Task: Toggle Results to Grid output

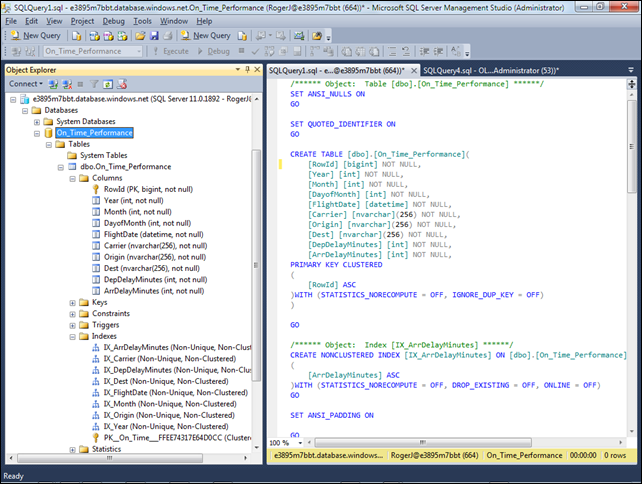Action: pyautogui.click(x=360, y=51)
